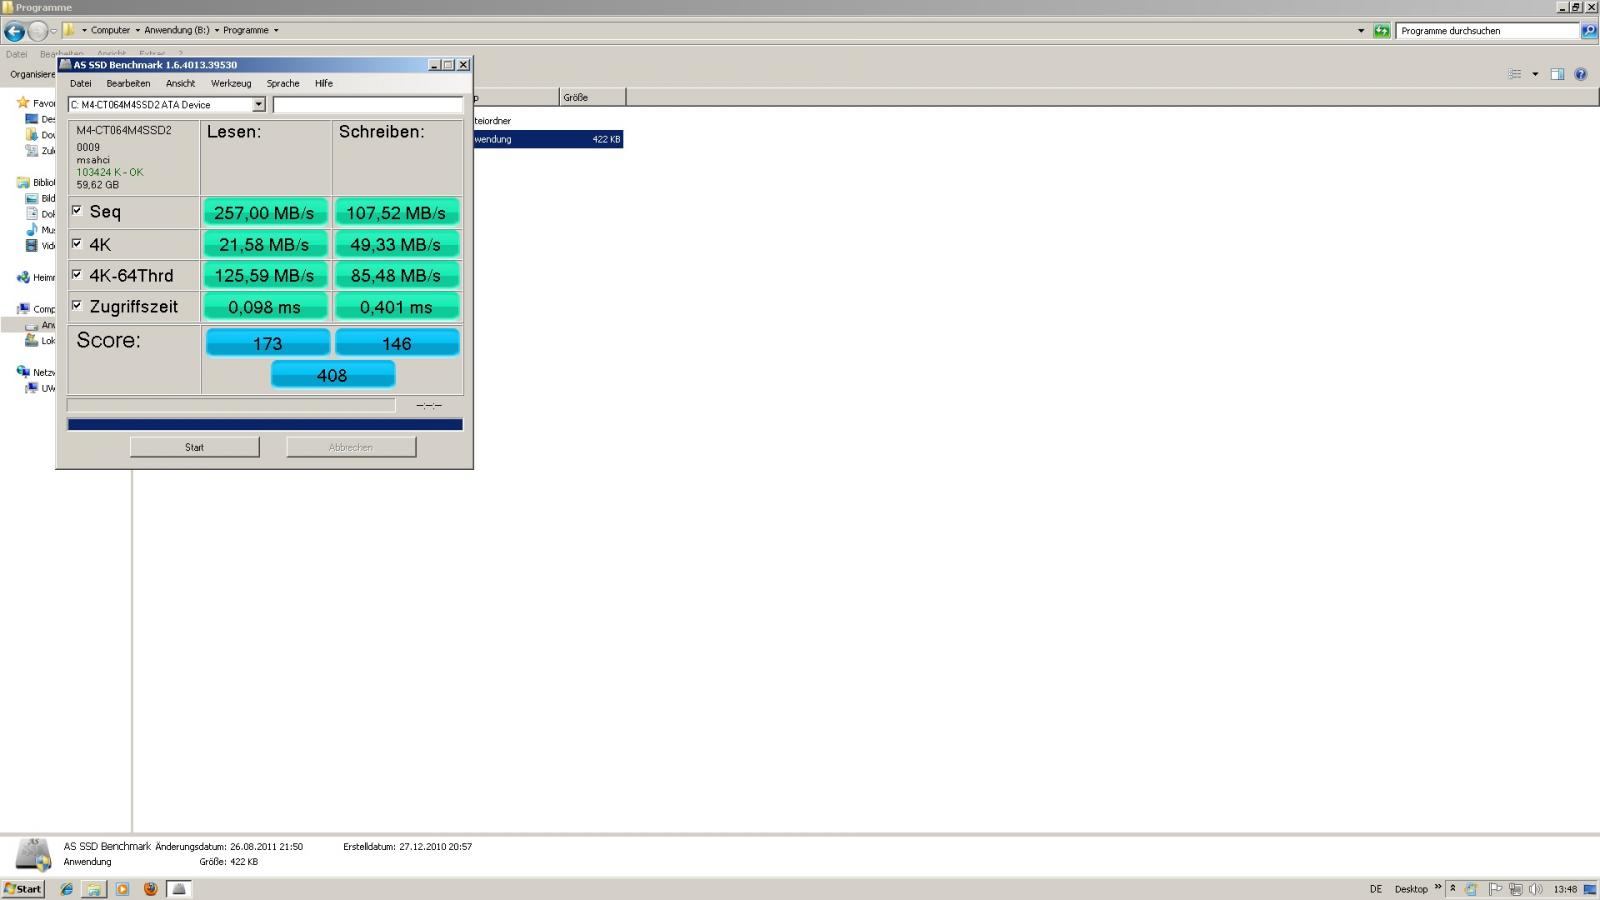Image resolution: width=1600 pixels, height=900 pixels.
Task: Click the Explorer Back arrow button
Action: [14, 31]
